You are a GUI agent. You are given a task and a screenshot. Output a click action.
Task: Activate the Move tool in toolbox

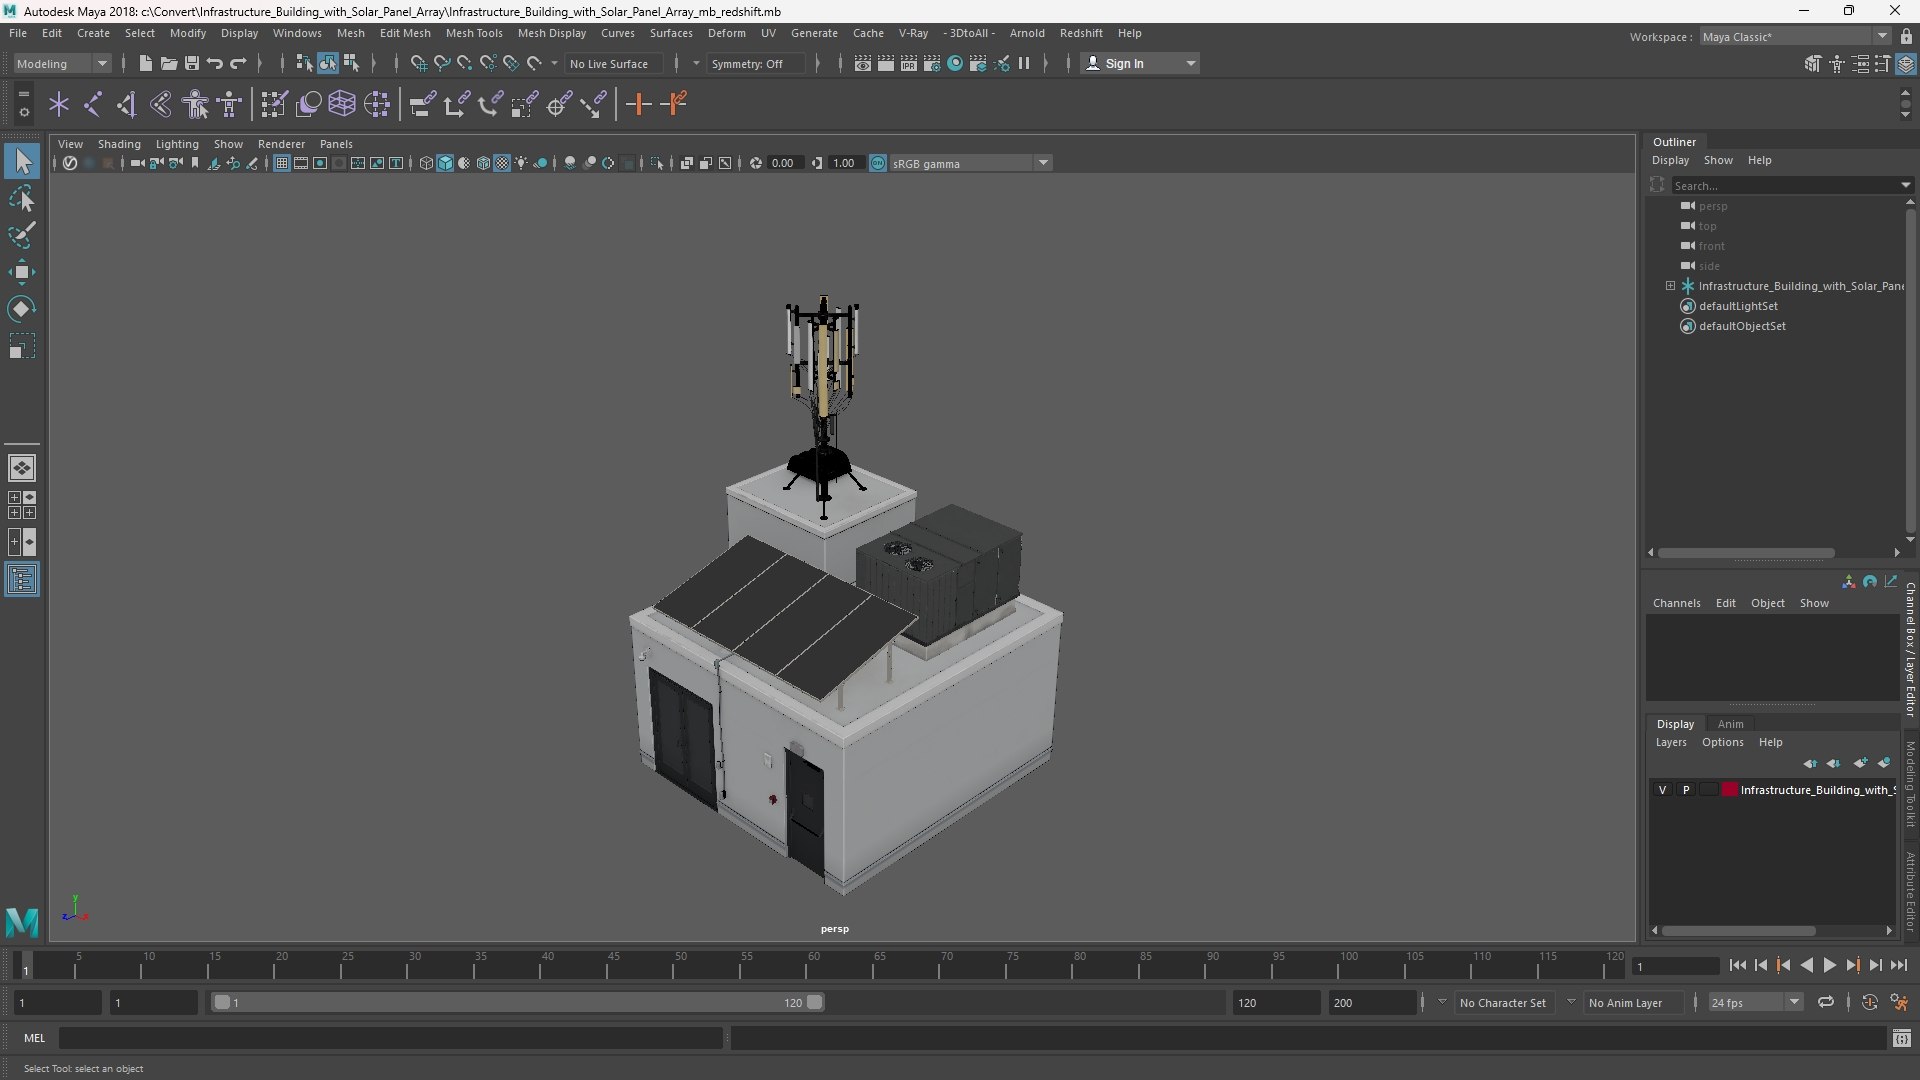pos(22,272)
